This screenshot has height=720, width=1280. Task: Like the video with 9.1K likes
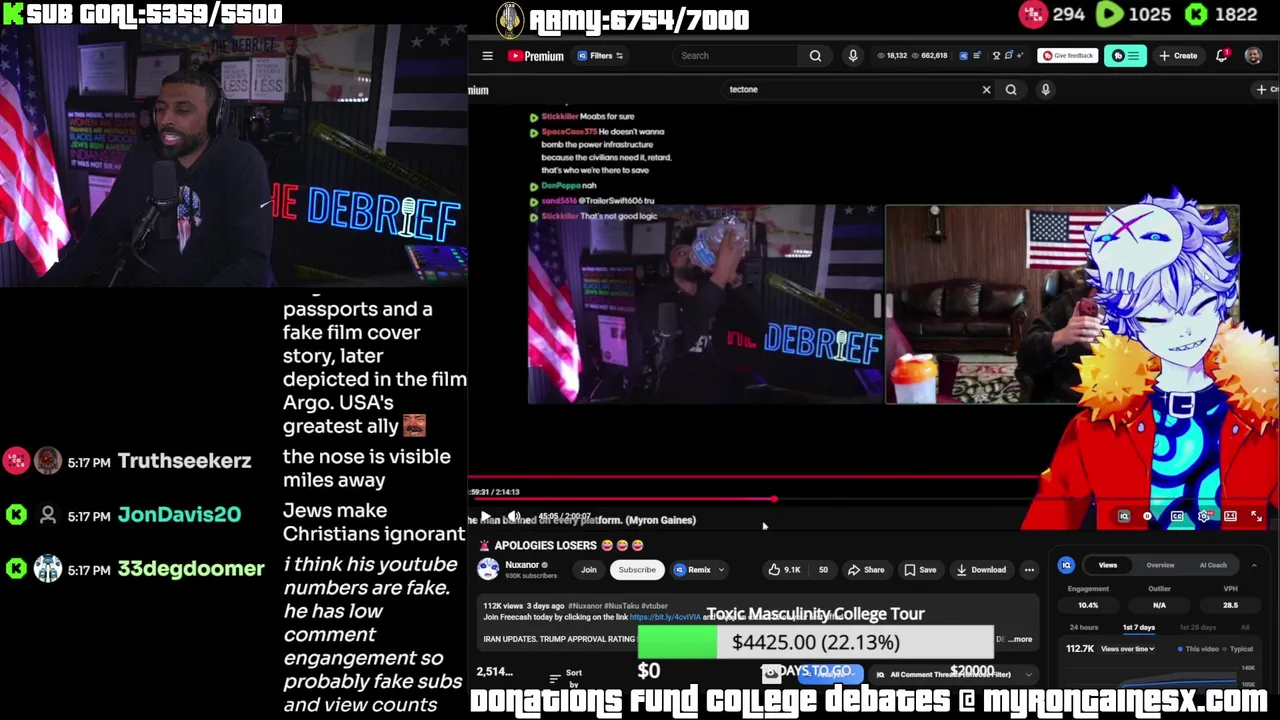pos(784,570)
